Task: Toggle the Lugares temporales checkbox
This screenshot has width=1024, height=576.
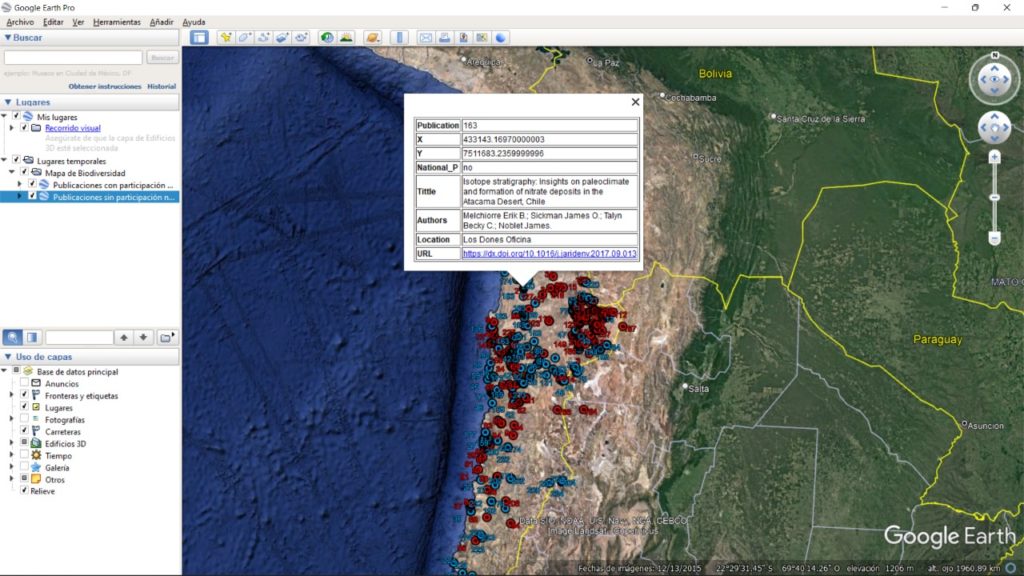Action: click(16, 160)
